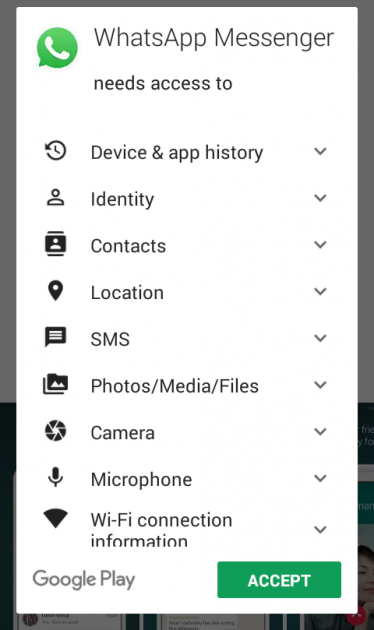Expand Device & app history permission details

[x=320, y=151]
